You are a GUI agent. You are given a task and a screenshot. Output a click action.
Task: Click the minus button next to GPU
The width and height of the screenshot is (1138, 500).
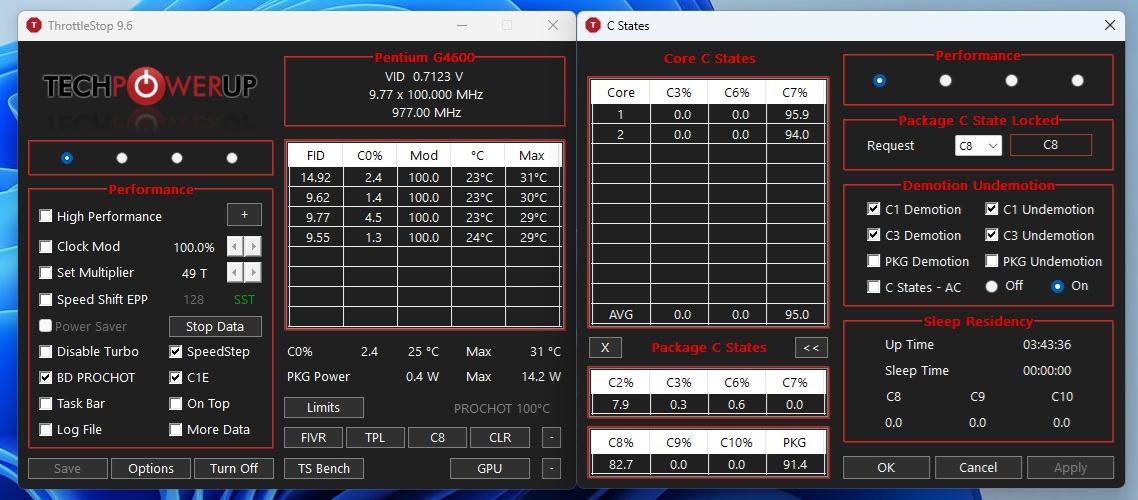[551, 468]
